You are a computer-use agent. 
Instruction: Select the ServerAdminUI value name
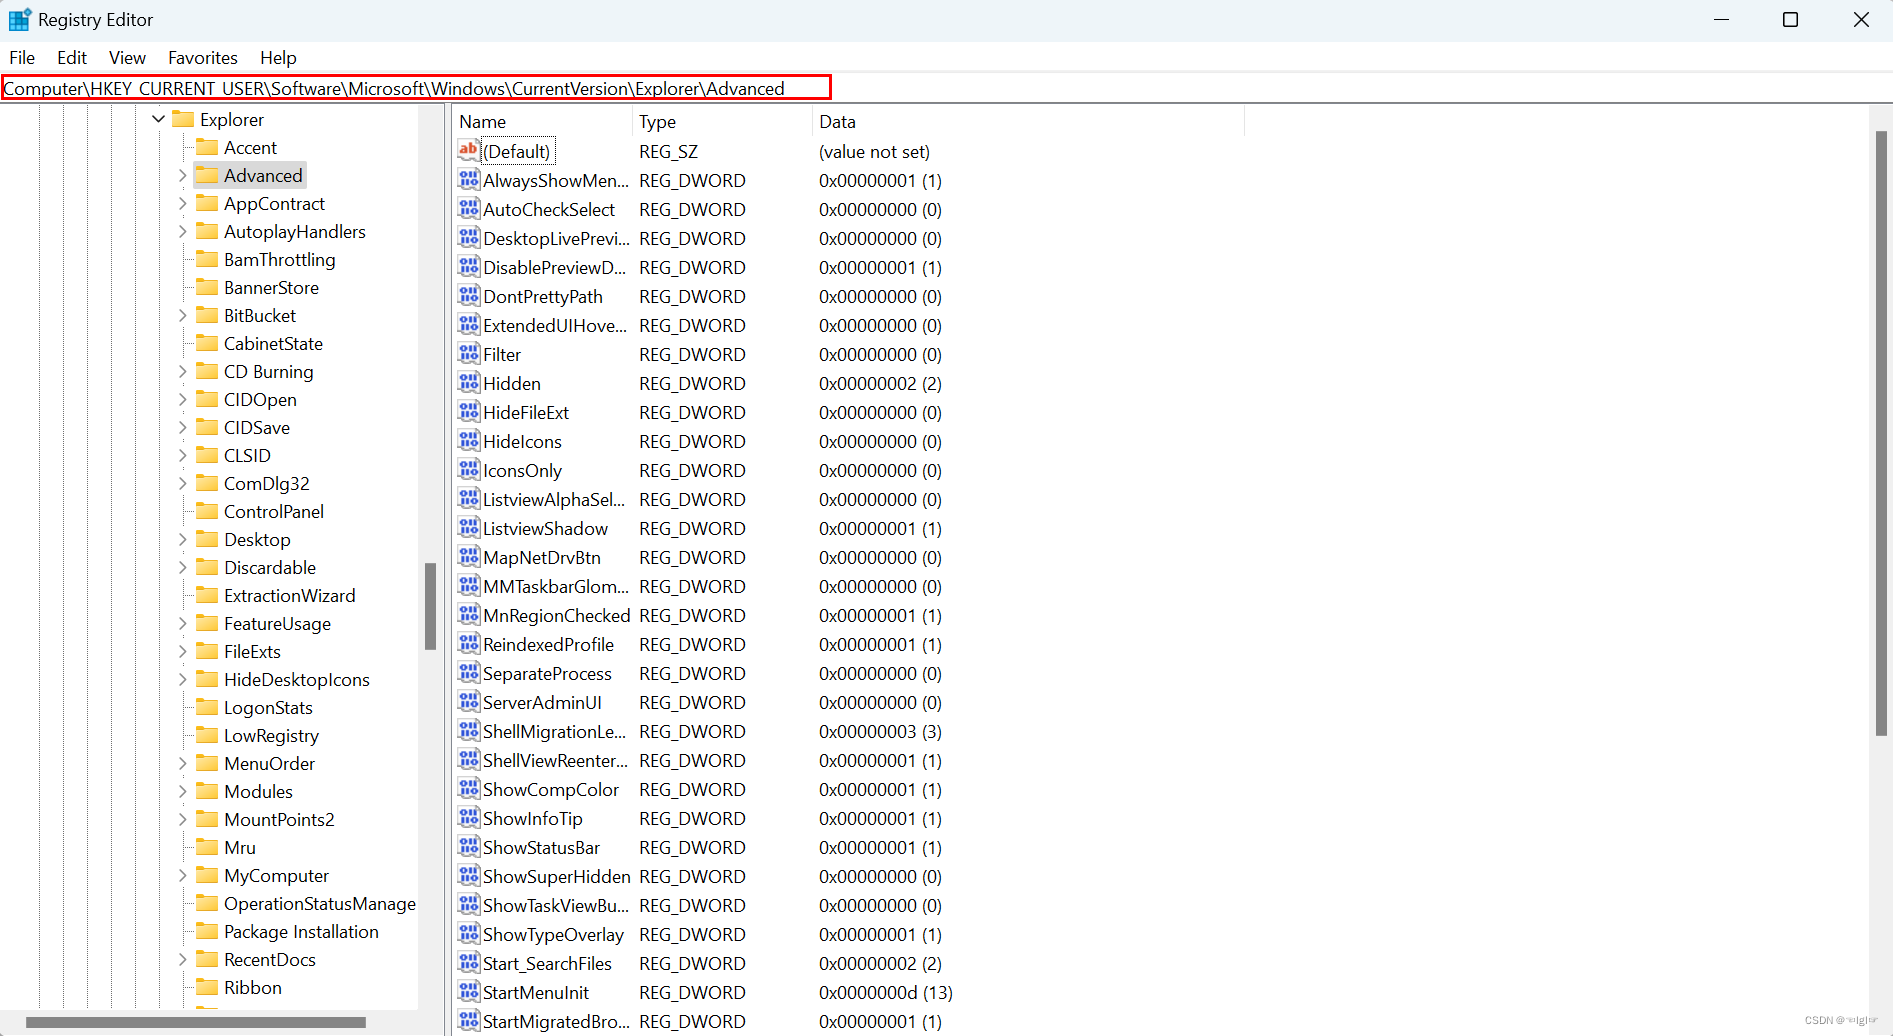tap(542, 702)
